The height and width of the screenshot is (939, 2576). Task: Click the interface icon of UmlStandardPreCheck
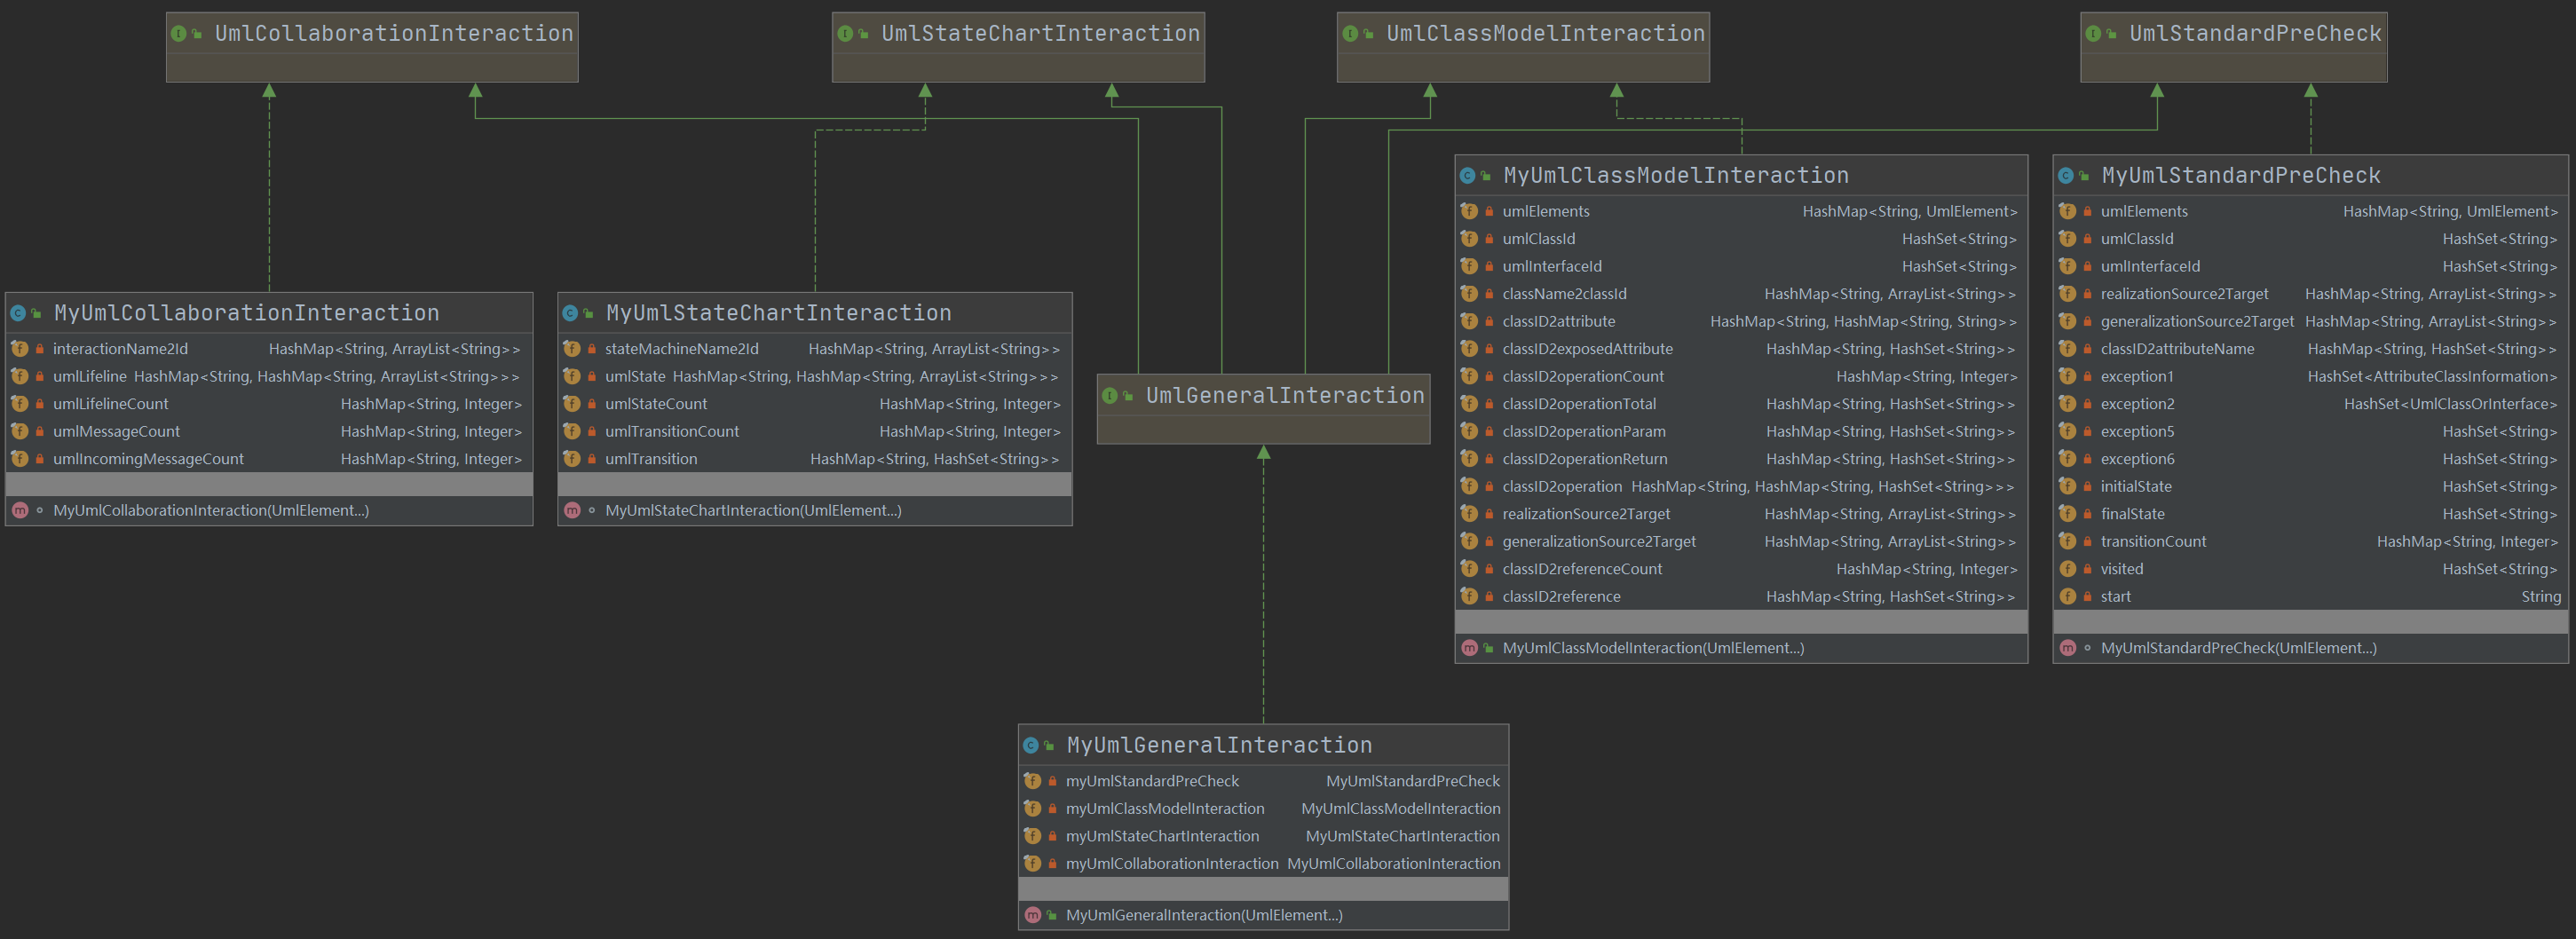point(2093,34)
